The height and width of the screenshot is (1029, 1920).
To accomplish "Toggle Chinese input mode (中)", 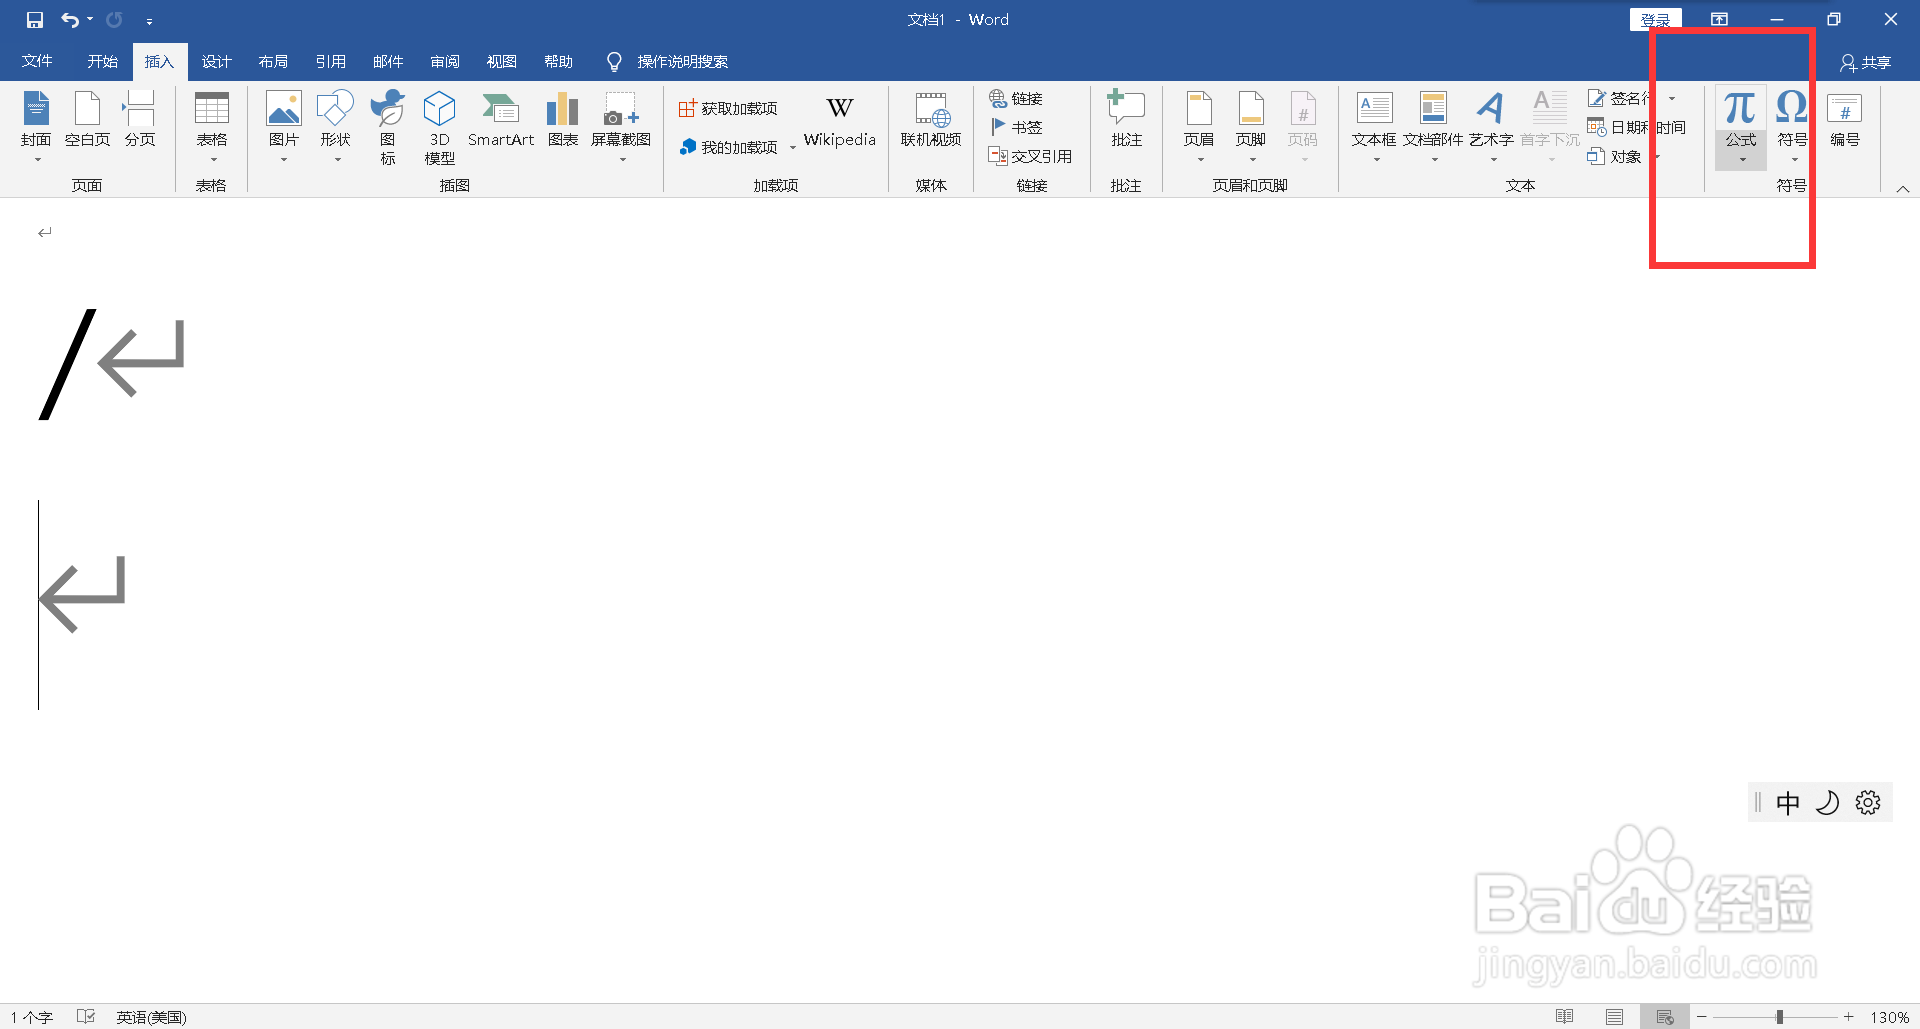I will click(1788, 803).
